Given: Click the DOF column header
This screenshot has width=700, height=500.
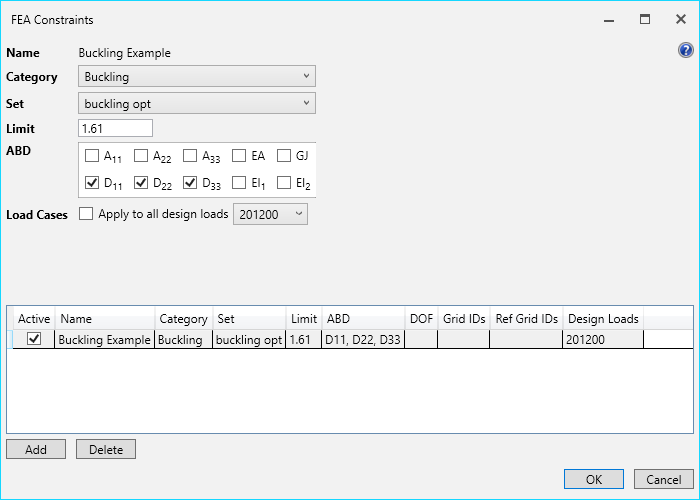Looking at the screenshot, I should tap(421, 319).
